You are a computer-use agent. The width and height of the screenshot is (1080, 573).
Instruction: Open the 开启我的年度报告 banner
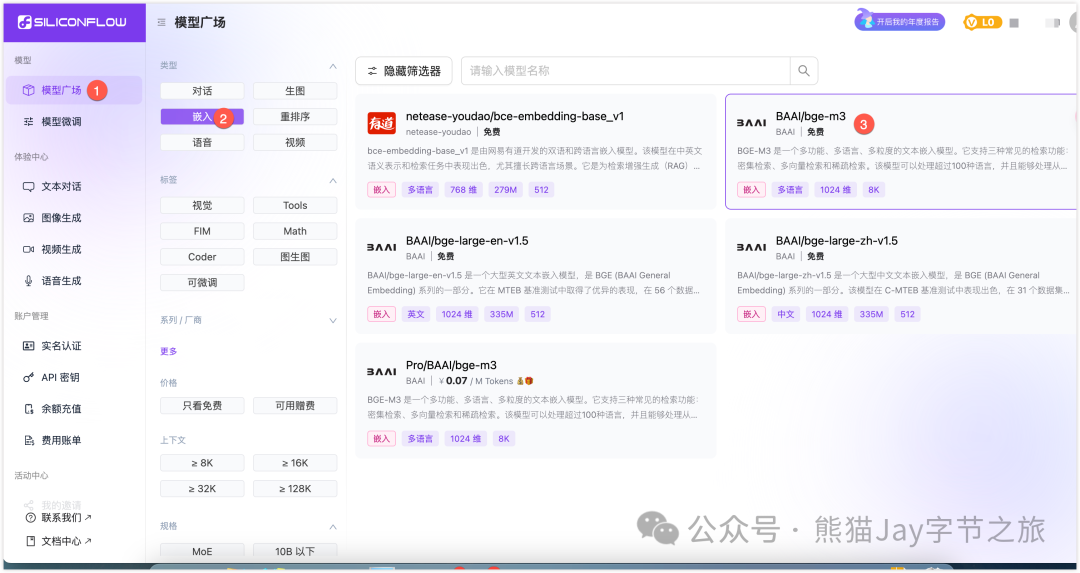point(900,22)
